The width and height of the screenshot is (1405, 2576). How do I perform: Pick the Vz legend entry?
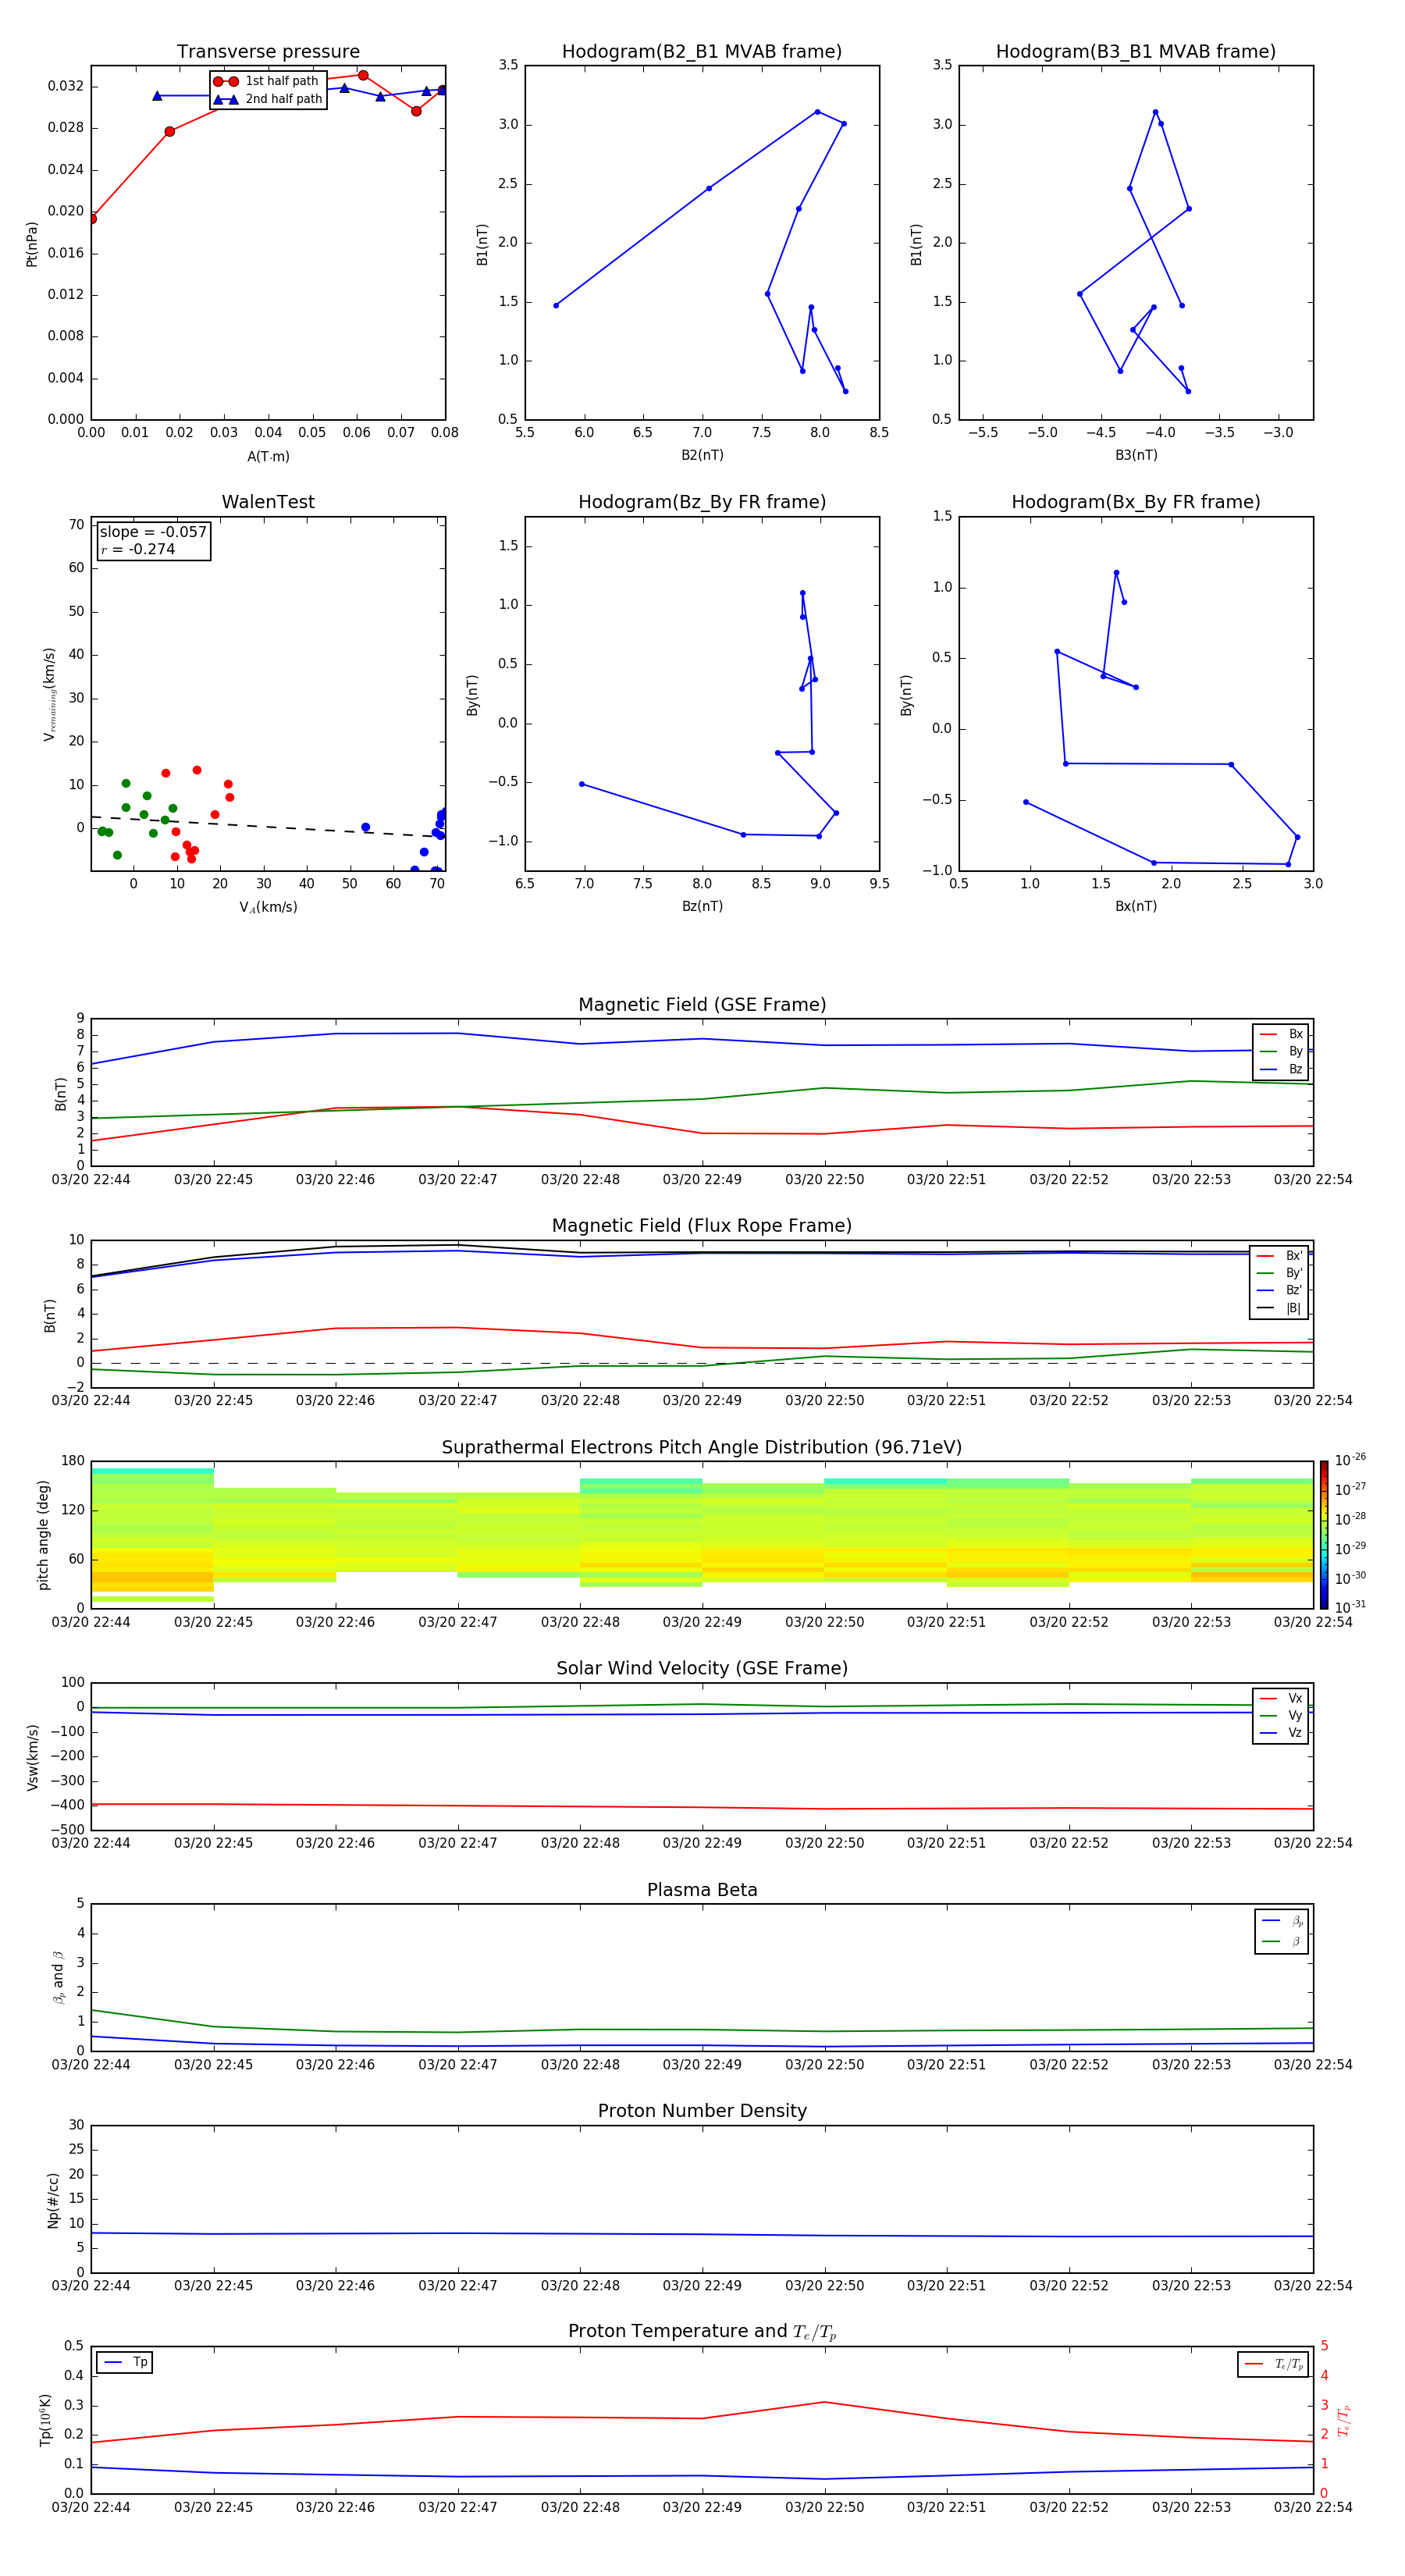click(x=1281, y=1733)
